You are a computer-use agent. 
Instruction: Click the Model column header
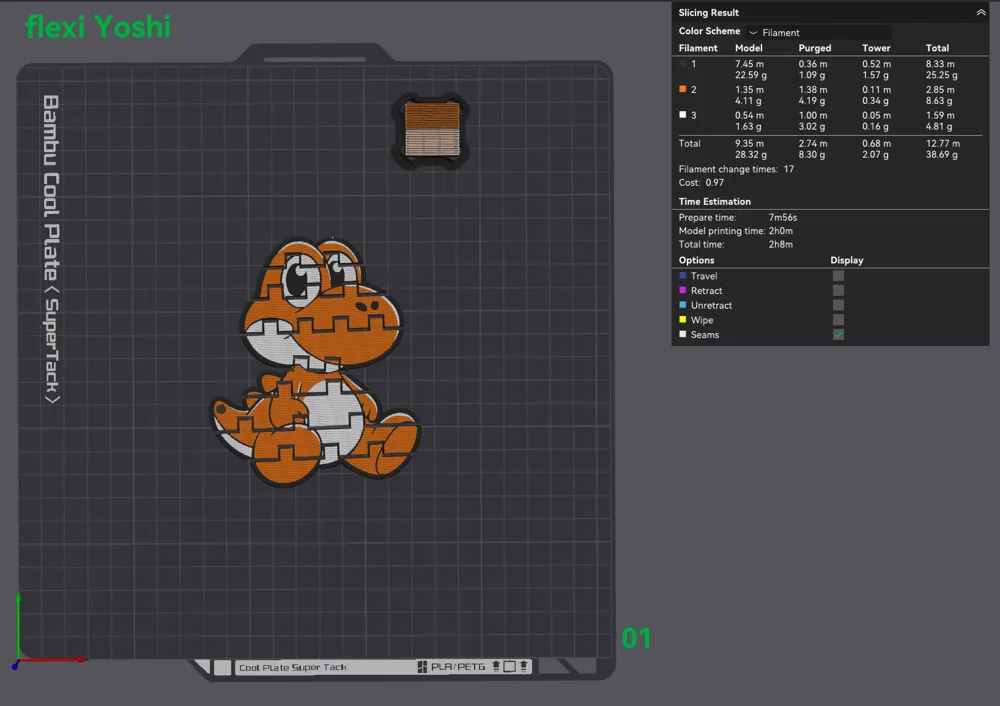pos(748,48)
